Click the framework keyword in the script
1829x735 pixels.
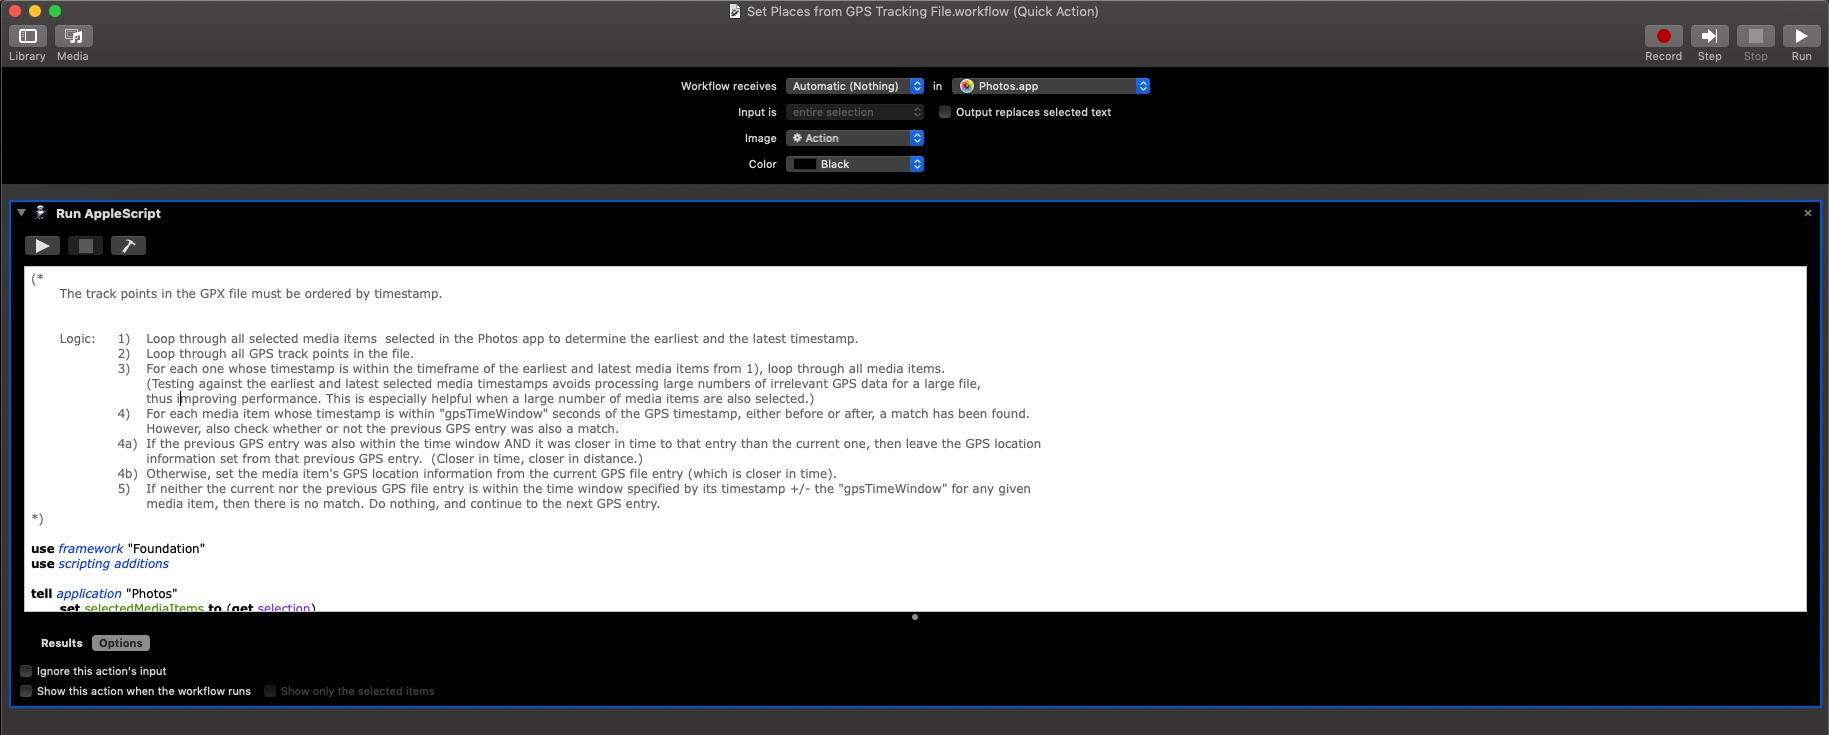91,549
